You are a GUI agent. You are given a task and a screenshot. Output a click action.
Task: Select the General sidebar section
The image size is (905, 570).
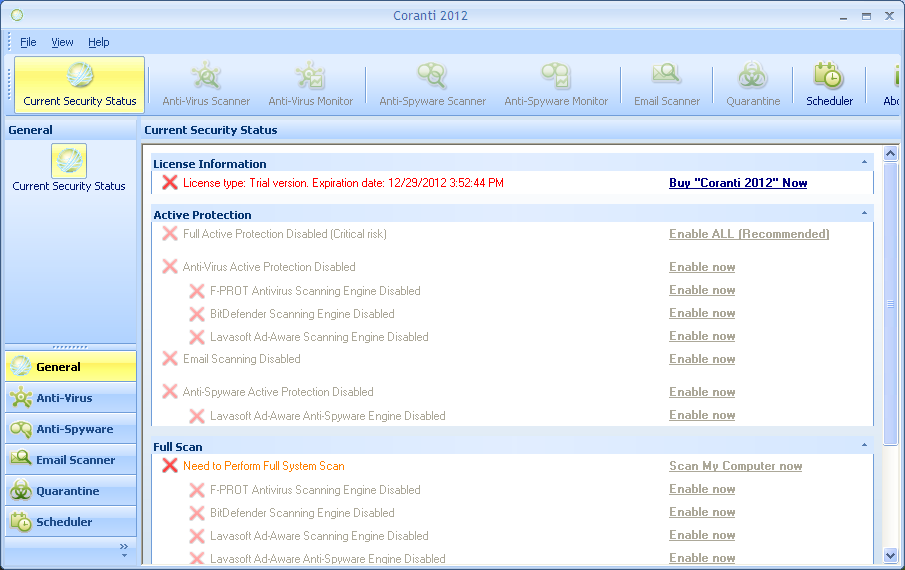pyautogui.click(x=70, y=366)
